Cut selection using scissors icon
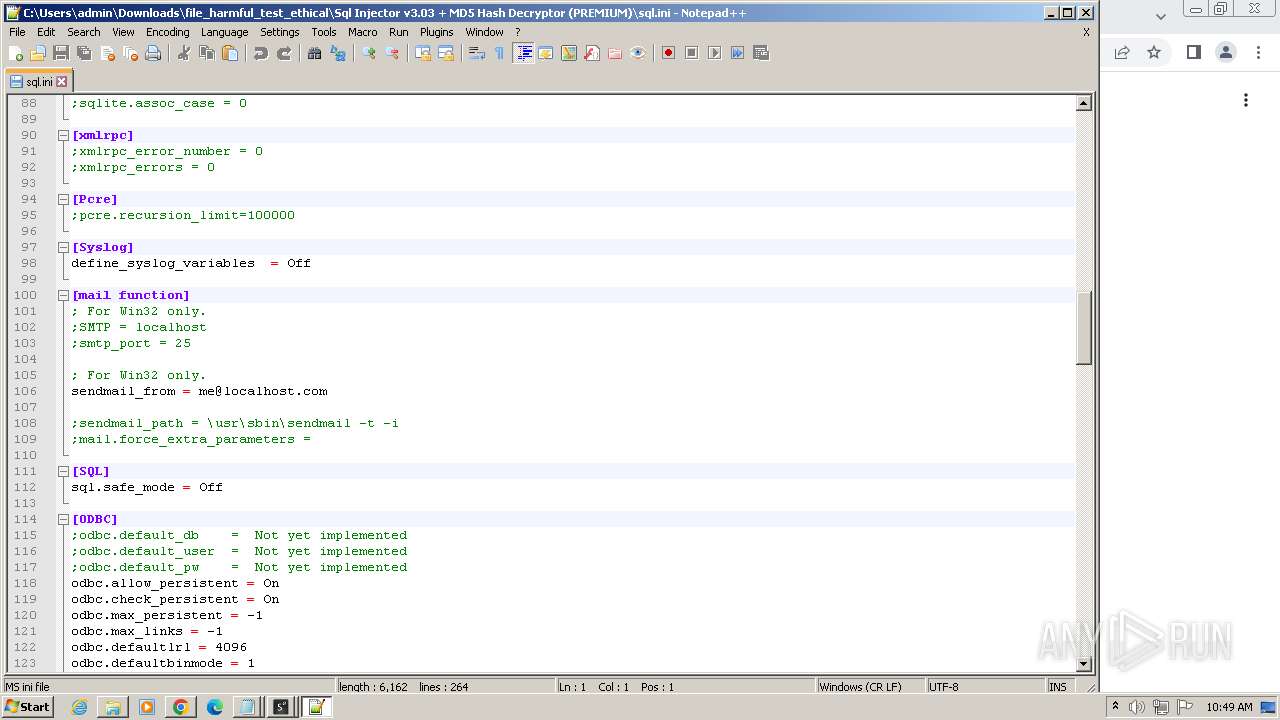1280x720 pixels. coord(184,53)
